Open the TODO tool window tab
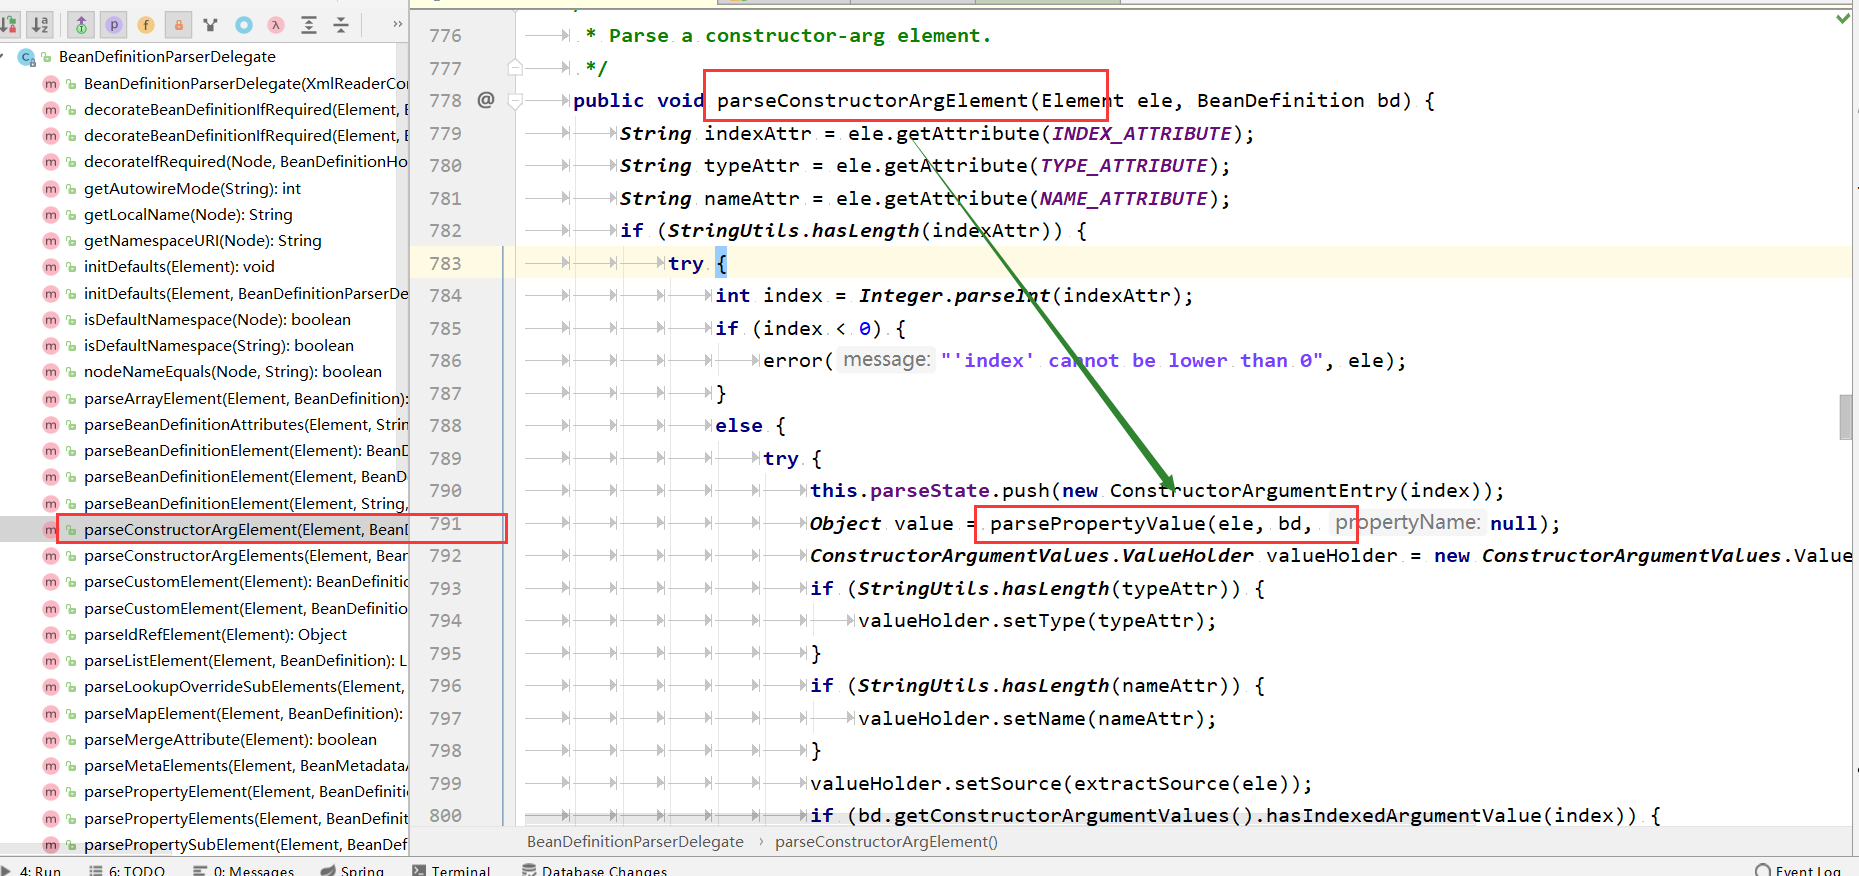This screenshot has height=876, width=1859. (x=127, y=870)
